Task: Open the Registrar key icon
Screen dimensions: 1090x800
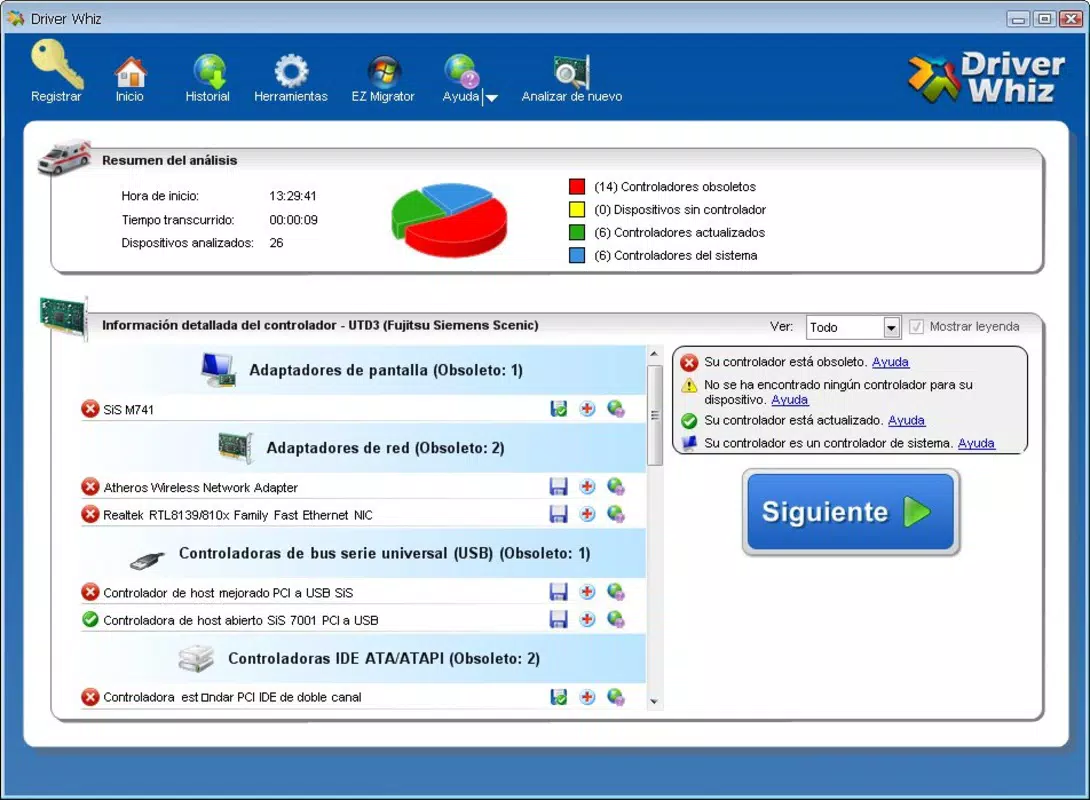Action: [x=56, y=72]
